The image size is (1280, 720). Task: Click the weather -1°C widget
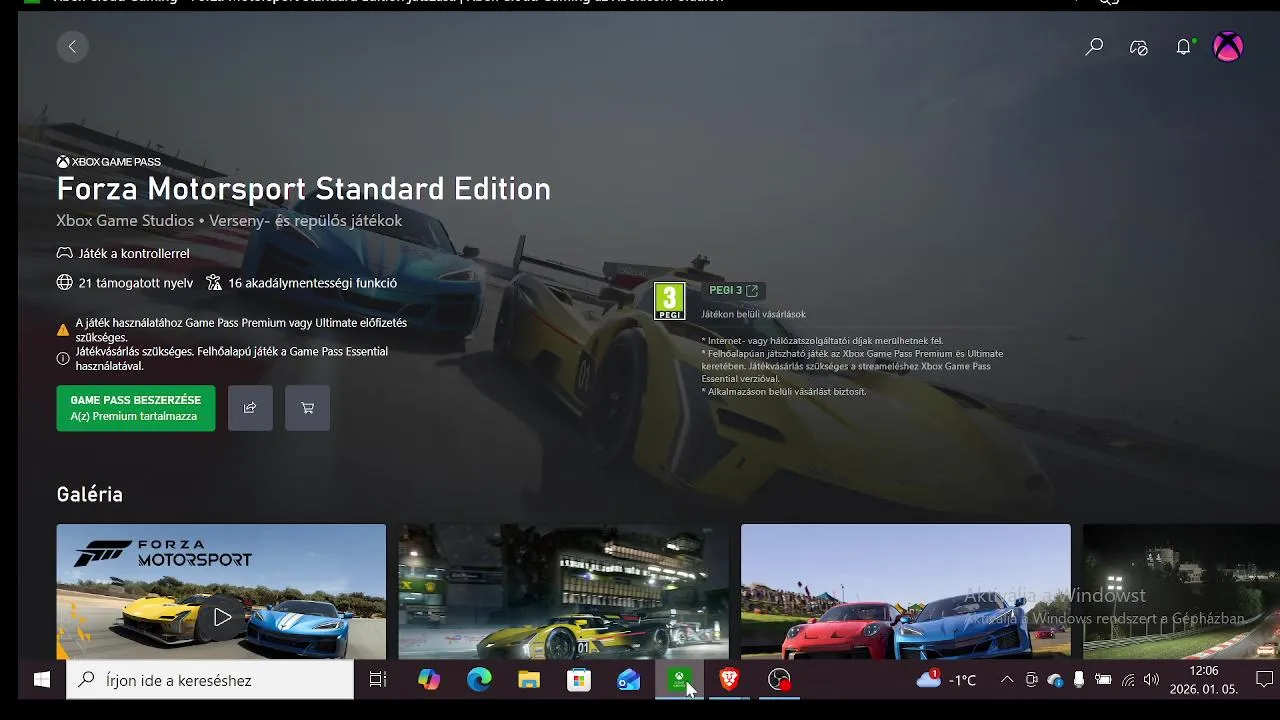946,680
